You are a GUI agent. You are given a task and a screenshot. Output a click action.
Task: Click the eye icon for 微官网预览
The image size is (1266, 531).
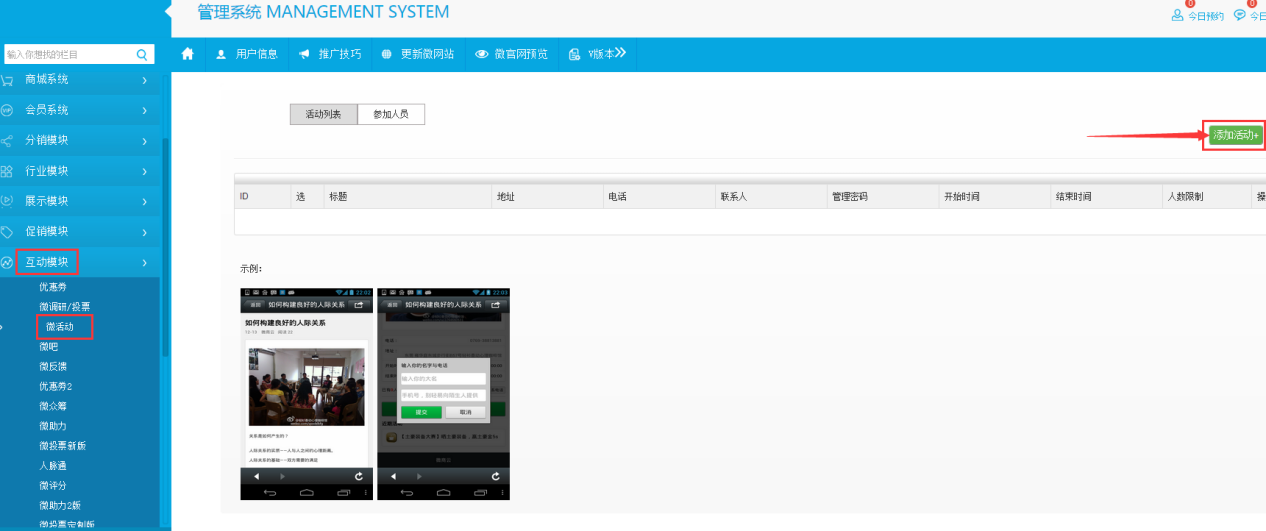coord(482,54)
